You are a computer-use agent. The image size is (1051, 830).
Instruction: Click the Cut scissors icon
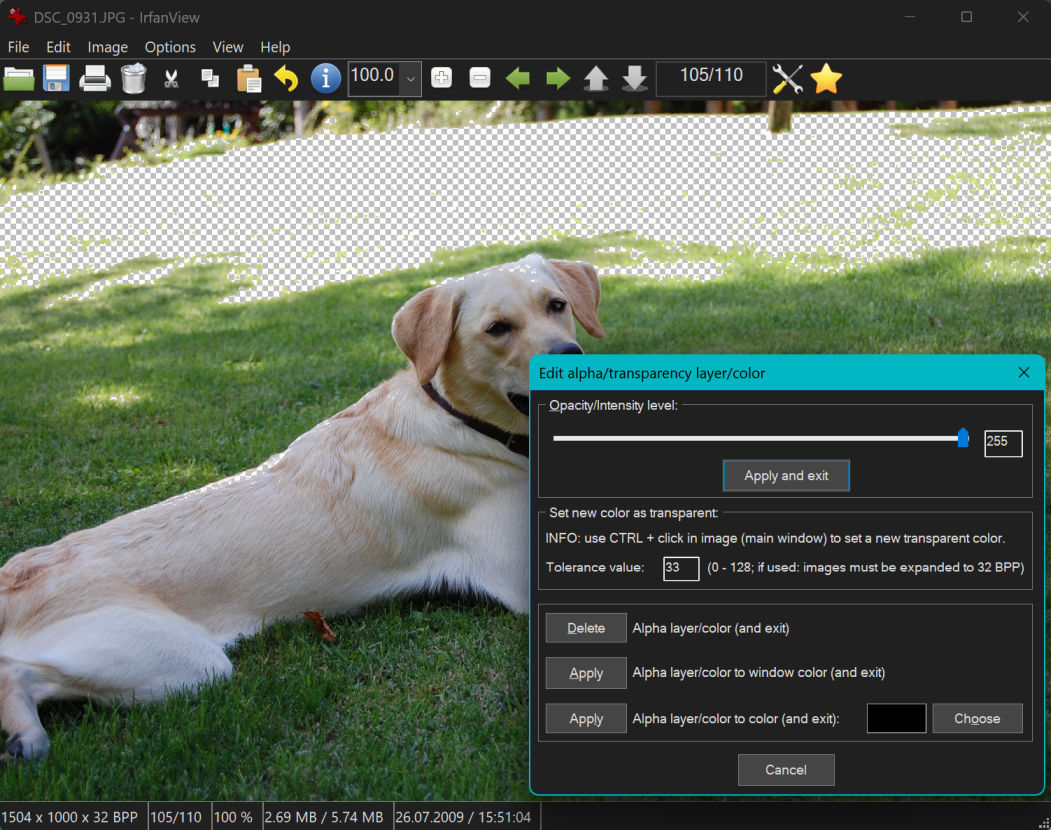[x=171, y=79]
